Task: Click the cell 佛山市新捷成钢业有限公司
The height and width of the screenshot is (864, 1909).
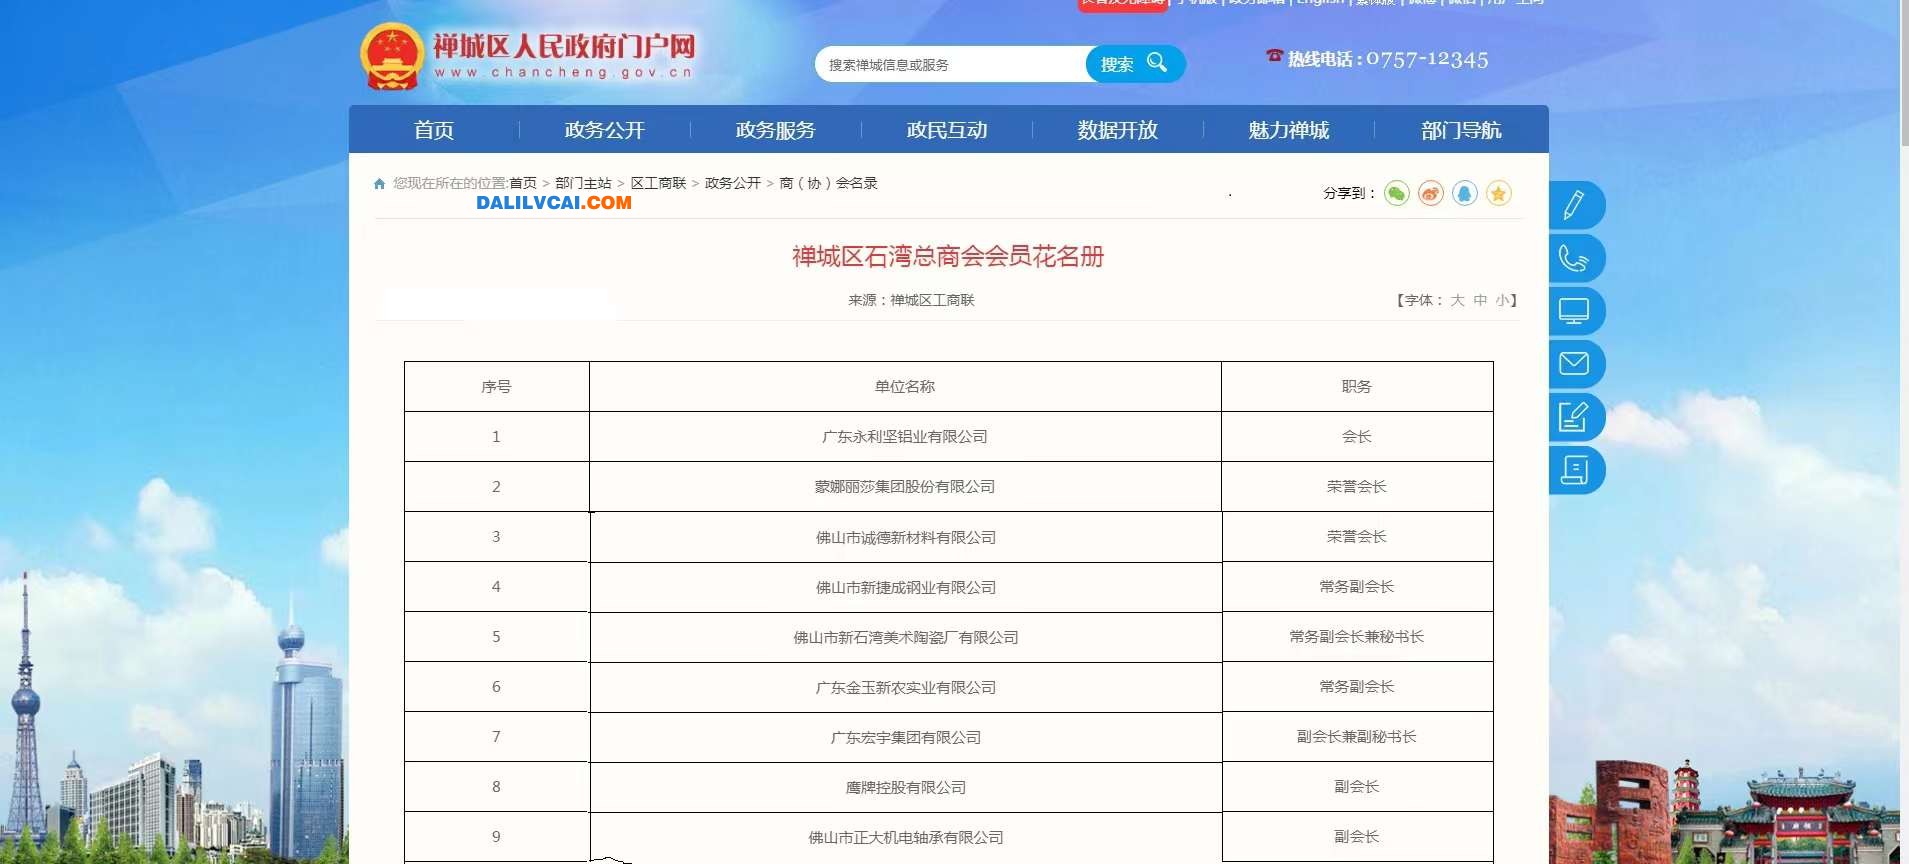Action: tap(906, 587)
